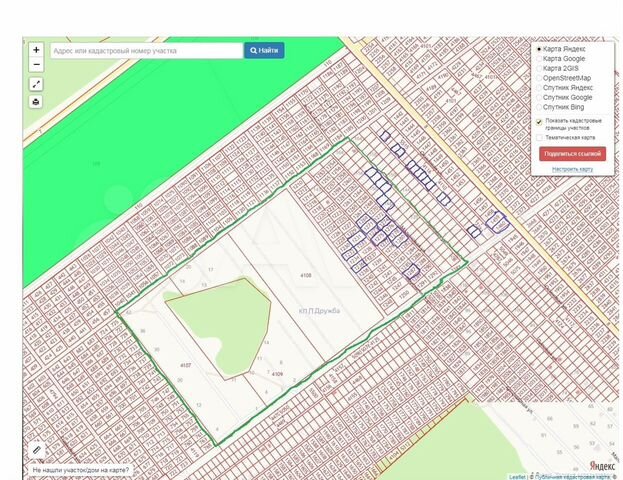Image resolution: width=623 pixels, height=480 pixels.
Task: Focus the cadastral number search field
Action: coord(145,49)
